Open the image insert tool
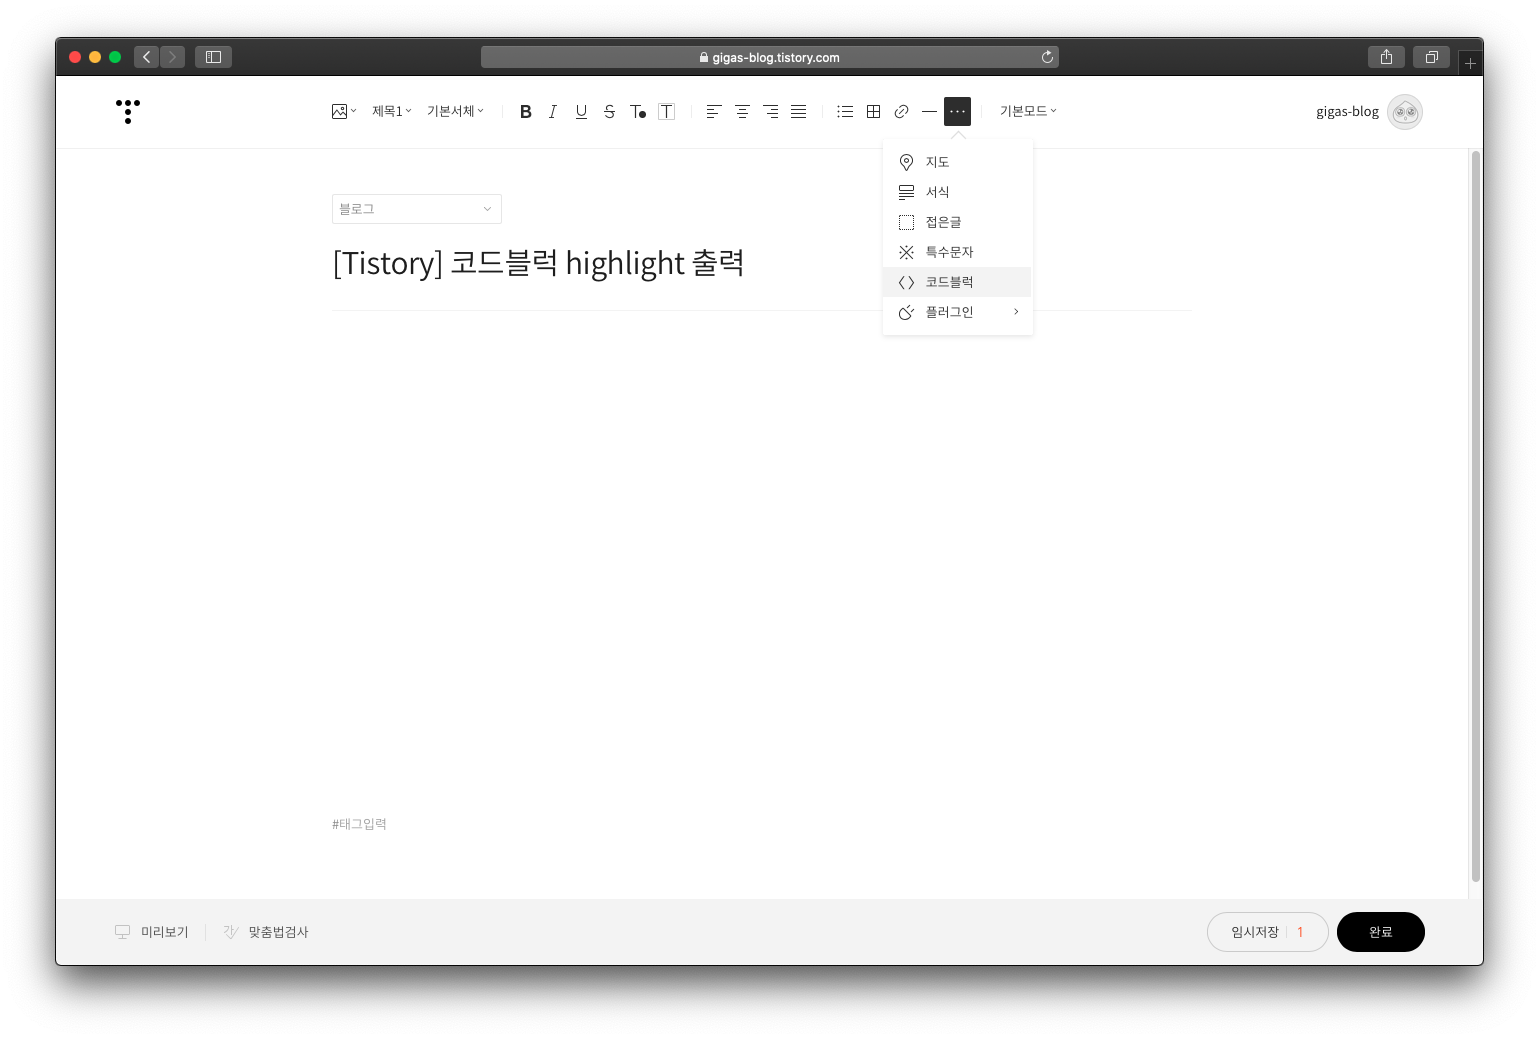 [x=343, y=111]
